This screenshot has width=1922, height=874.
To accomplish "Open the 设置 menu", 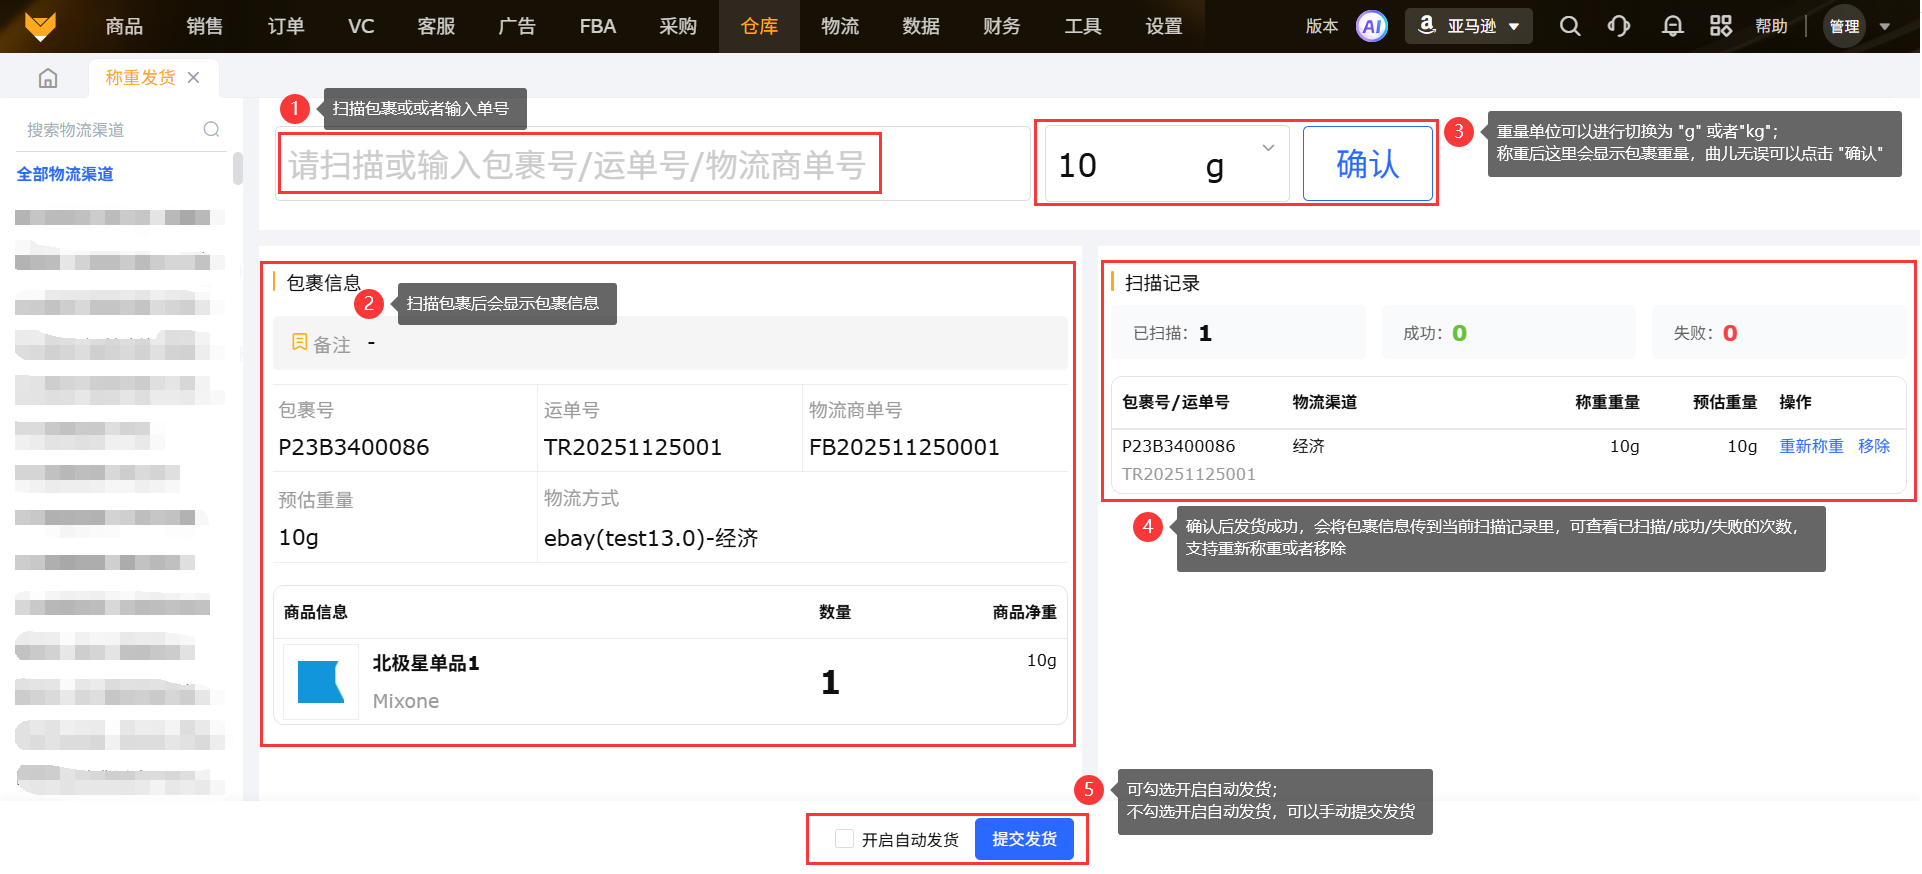I will [x=1164, y=27].
